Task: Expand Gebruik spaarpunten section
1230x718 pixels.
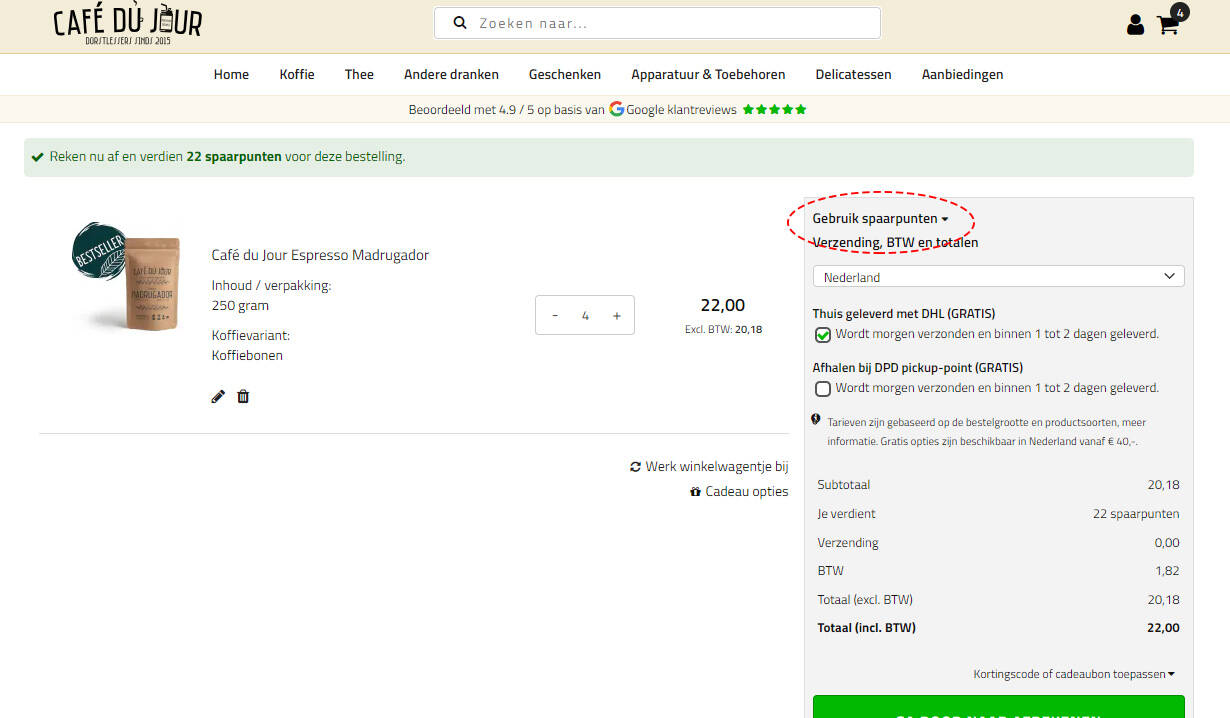Action: 880,218
